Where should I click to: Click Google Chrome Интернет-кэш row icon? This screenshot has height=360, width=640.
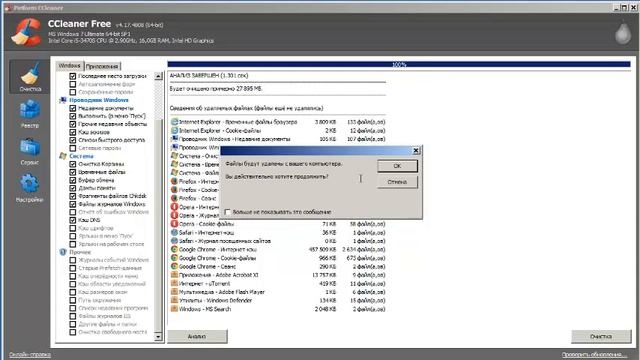[x=174, y=249]
